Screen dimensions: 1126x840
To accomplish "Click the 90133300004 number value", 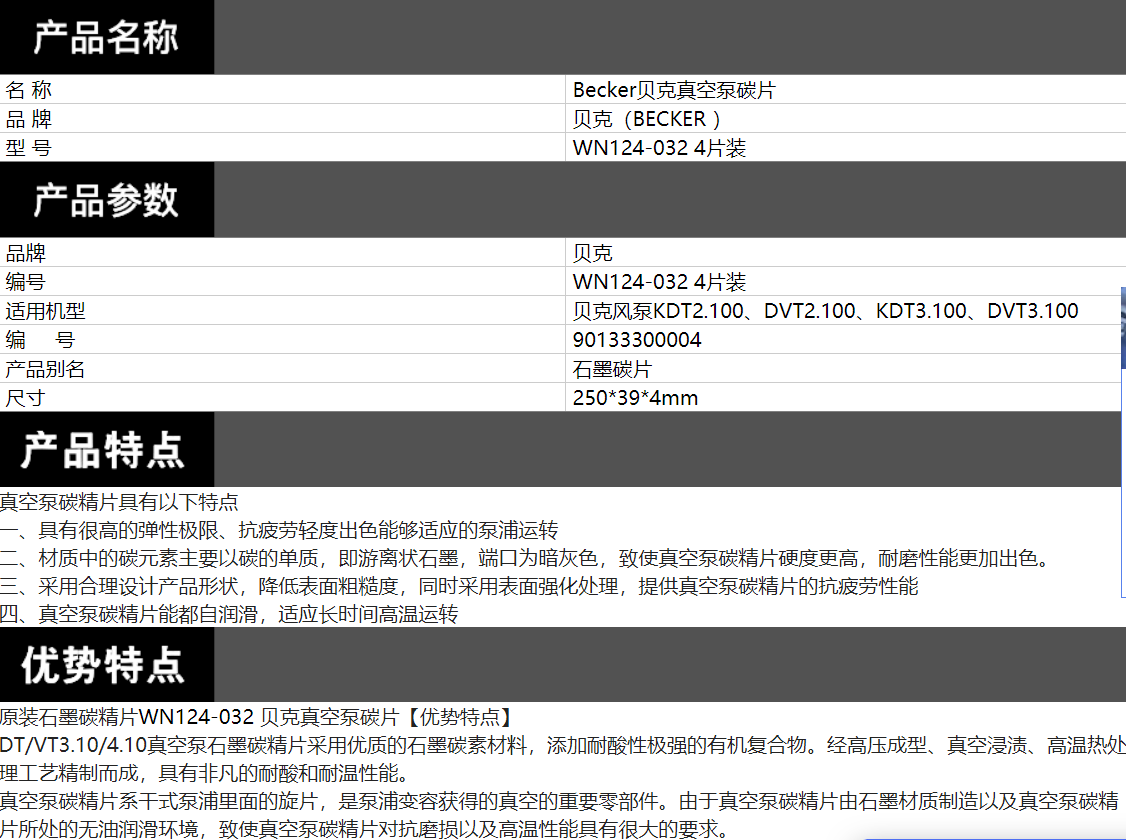I will click(x=637, y=340).
